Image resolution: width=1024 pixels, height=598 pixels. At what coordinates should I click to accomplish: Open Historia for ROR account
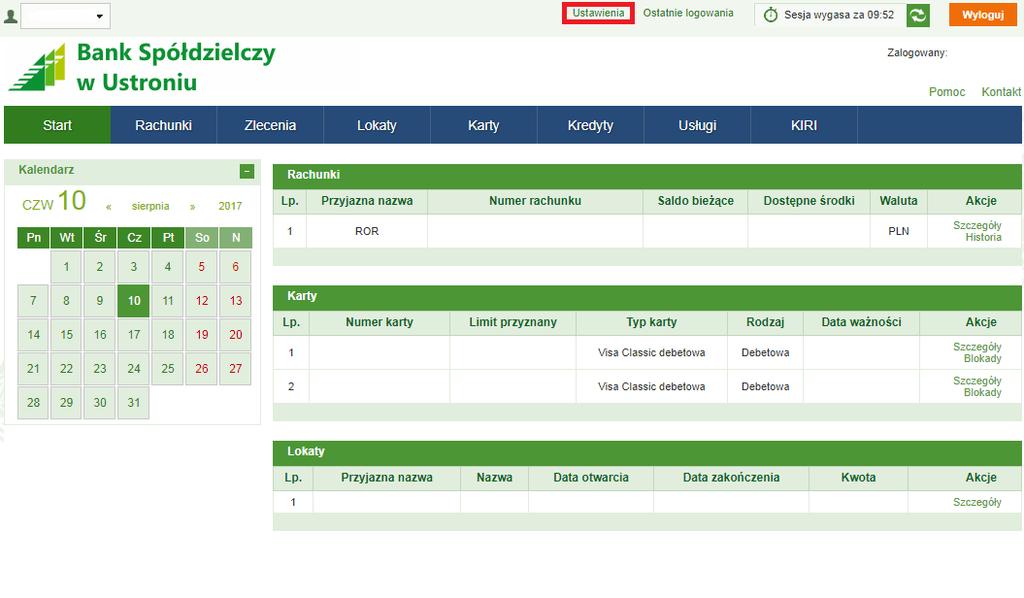pyautogui.click(x=984, y=237)
